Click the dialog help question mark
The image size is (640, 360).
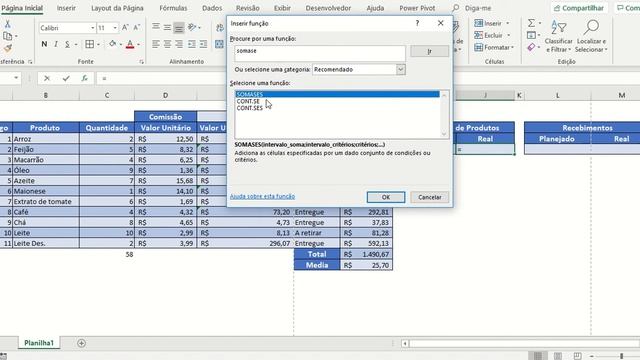tap(417, 23)
